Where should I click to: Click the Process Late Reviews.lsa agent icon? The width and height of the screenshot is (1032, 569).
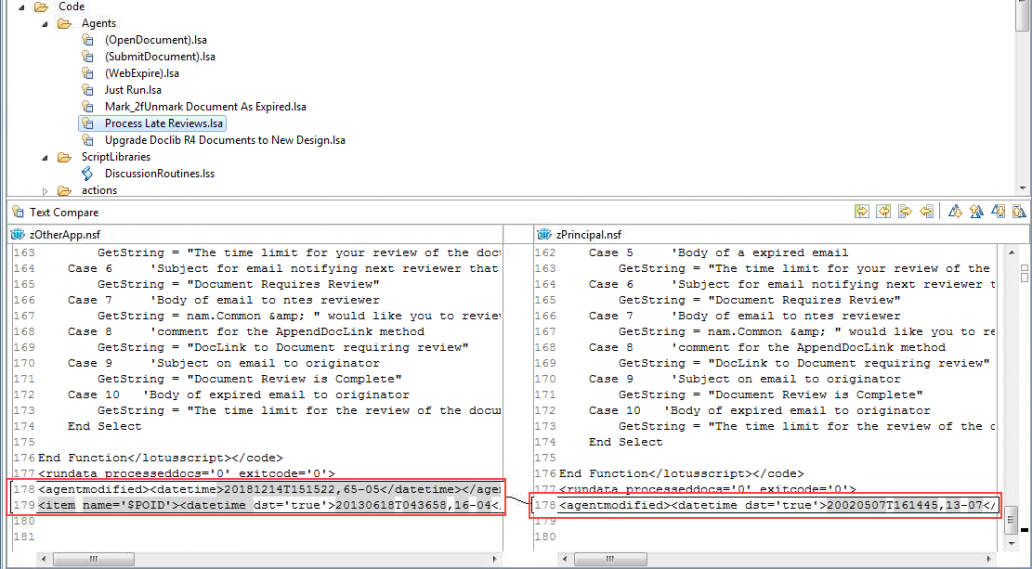point(88,123)
